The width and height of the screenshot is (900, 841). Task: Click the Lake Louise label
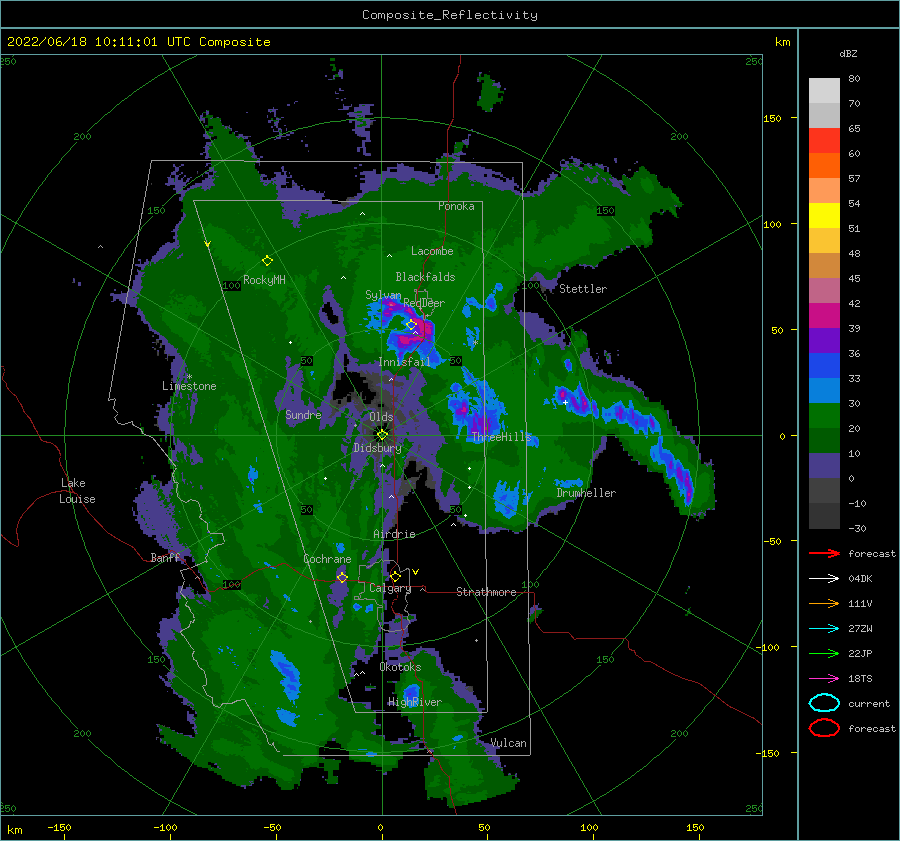77,491
